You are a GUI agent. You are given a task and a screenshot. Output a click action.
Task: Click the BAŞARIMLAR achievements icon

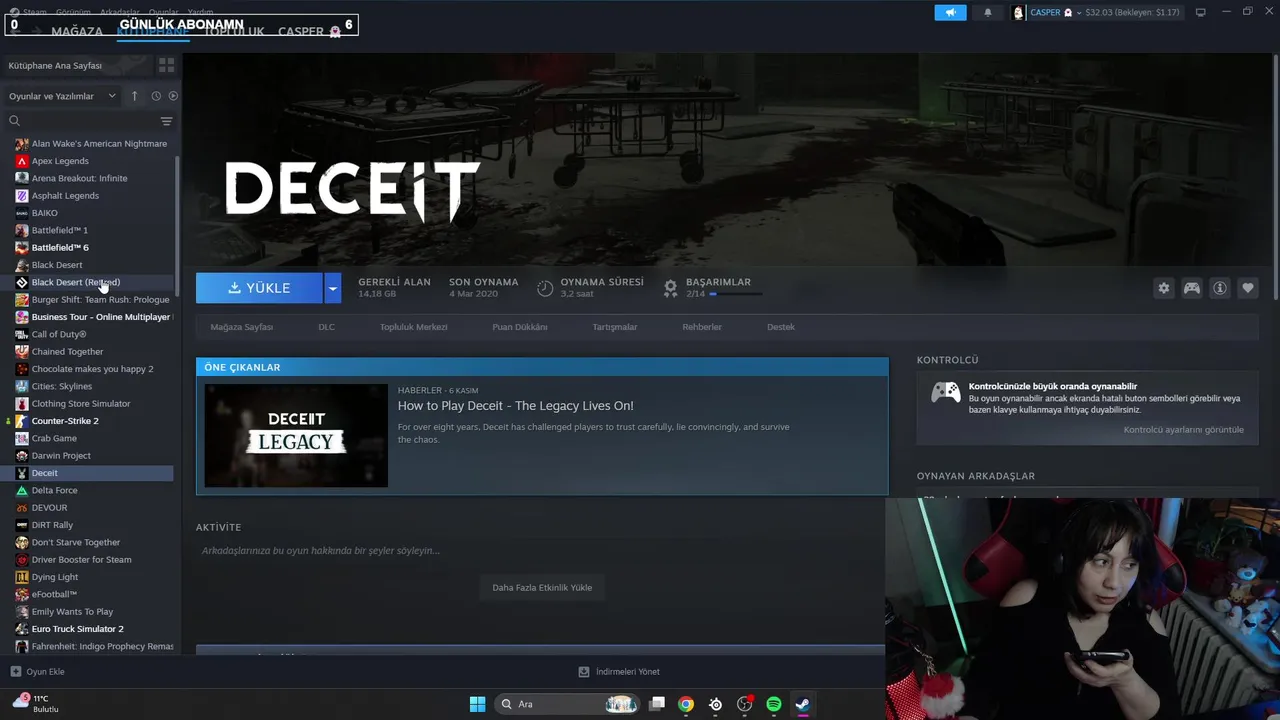click(671, 288)
